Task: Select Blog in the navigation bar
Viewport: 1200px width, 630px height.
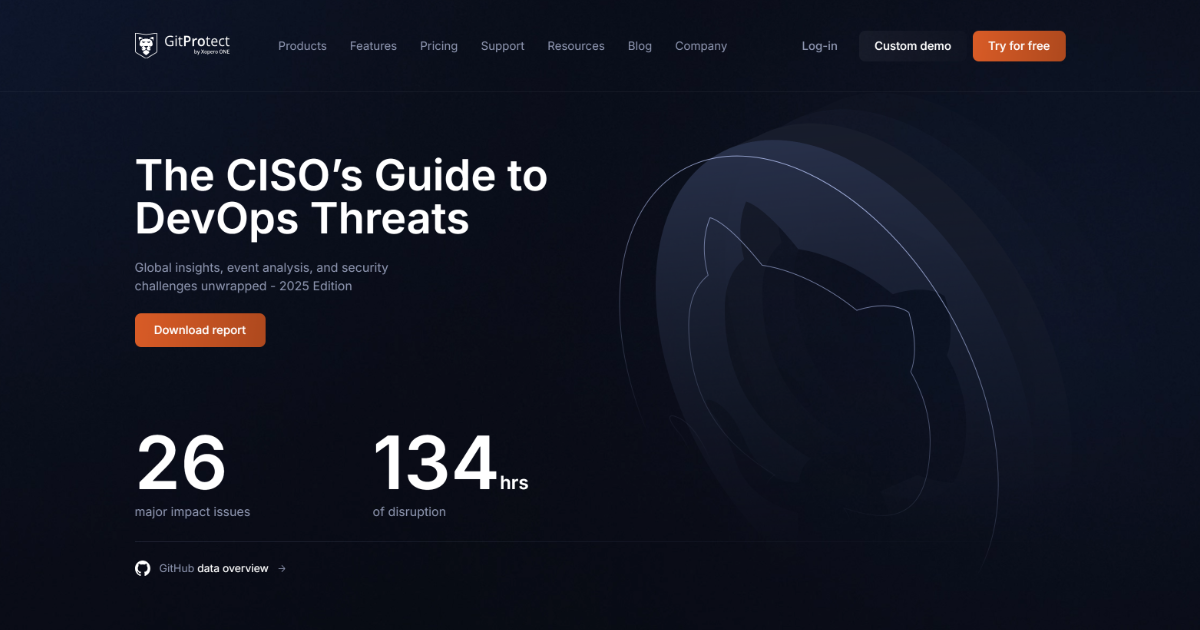Action: tap(639, 46)
